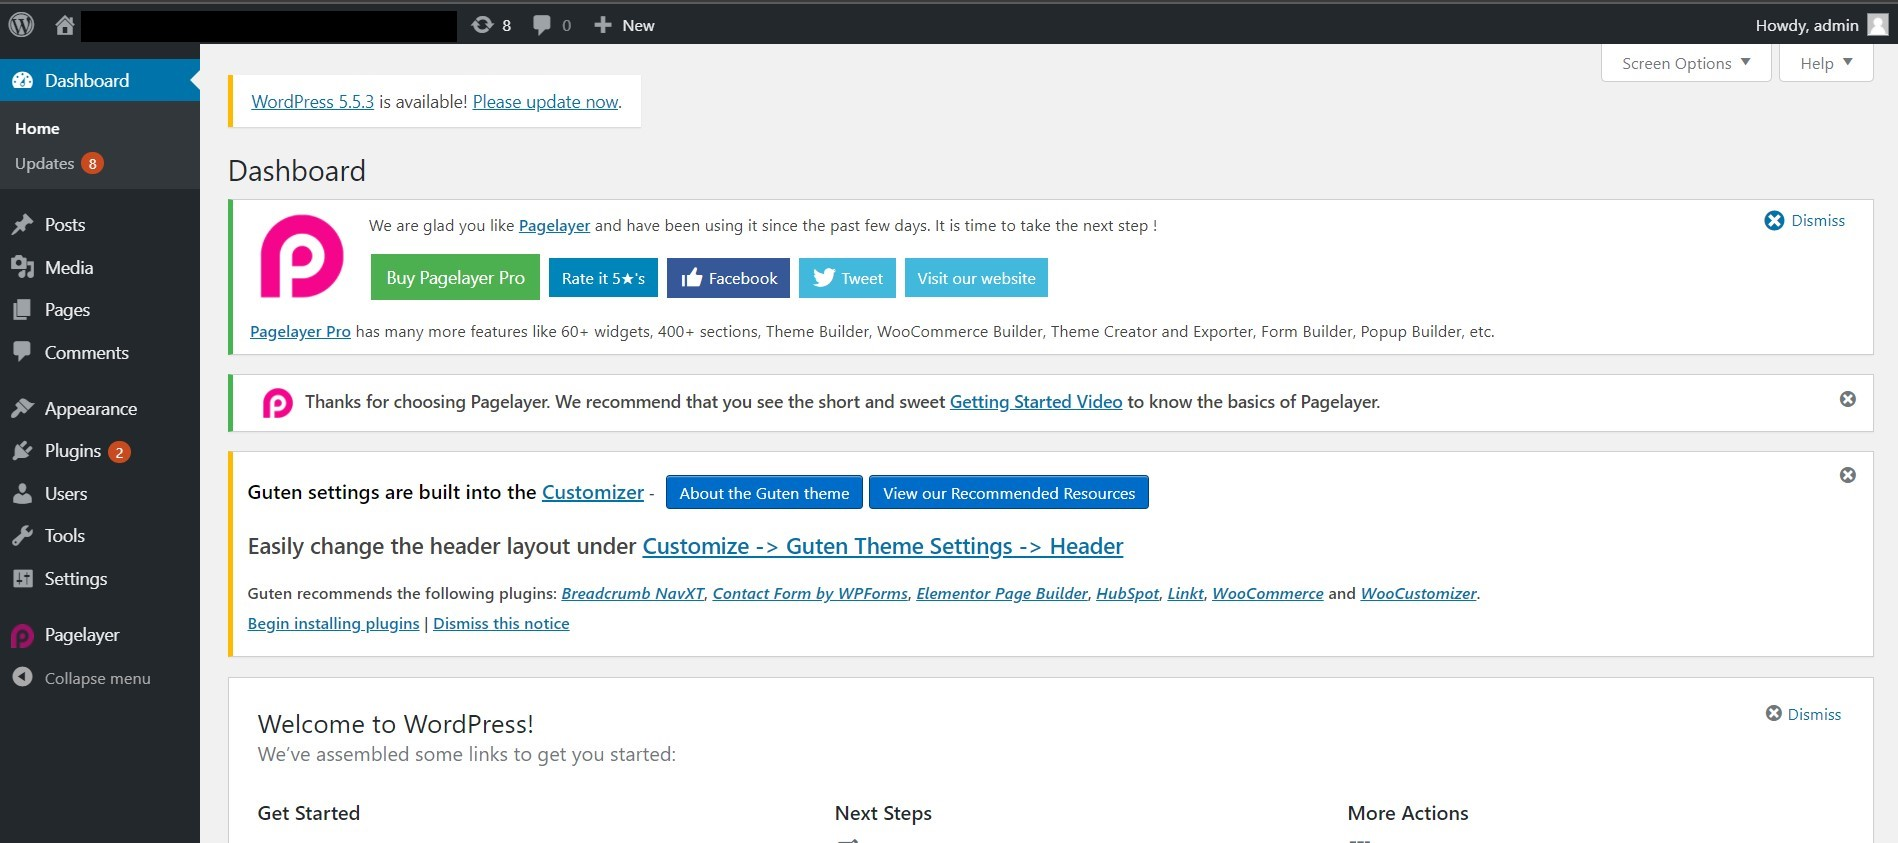Go to Home submenu item
The height and width of the screenshot is (843, 1898).
pos(37,128)
